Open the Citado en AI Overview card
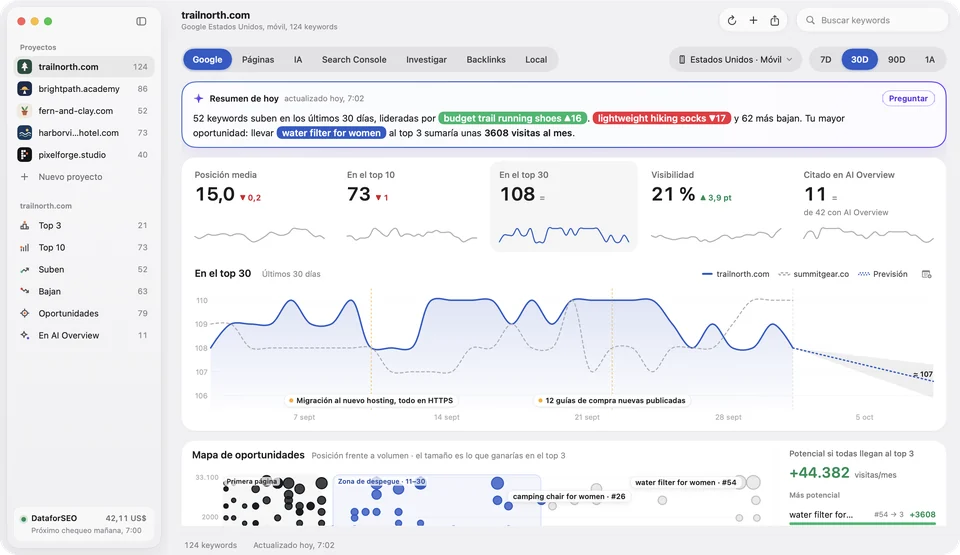 [x=868, y=206]
